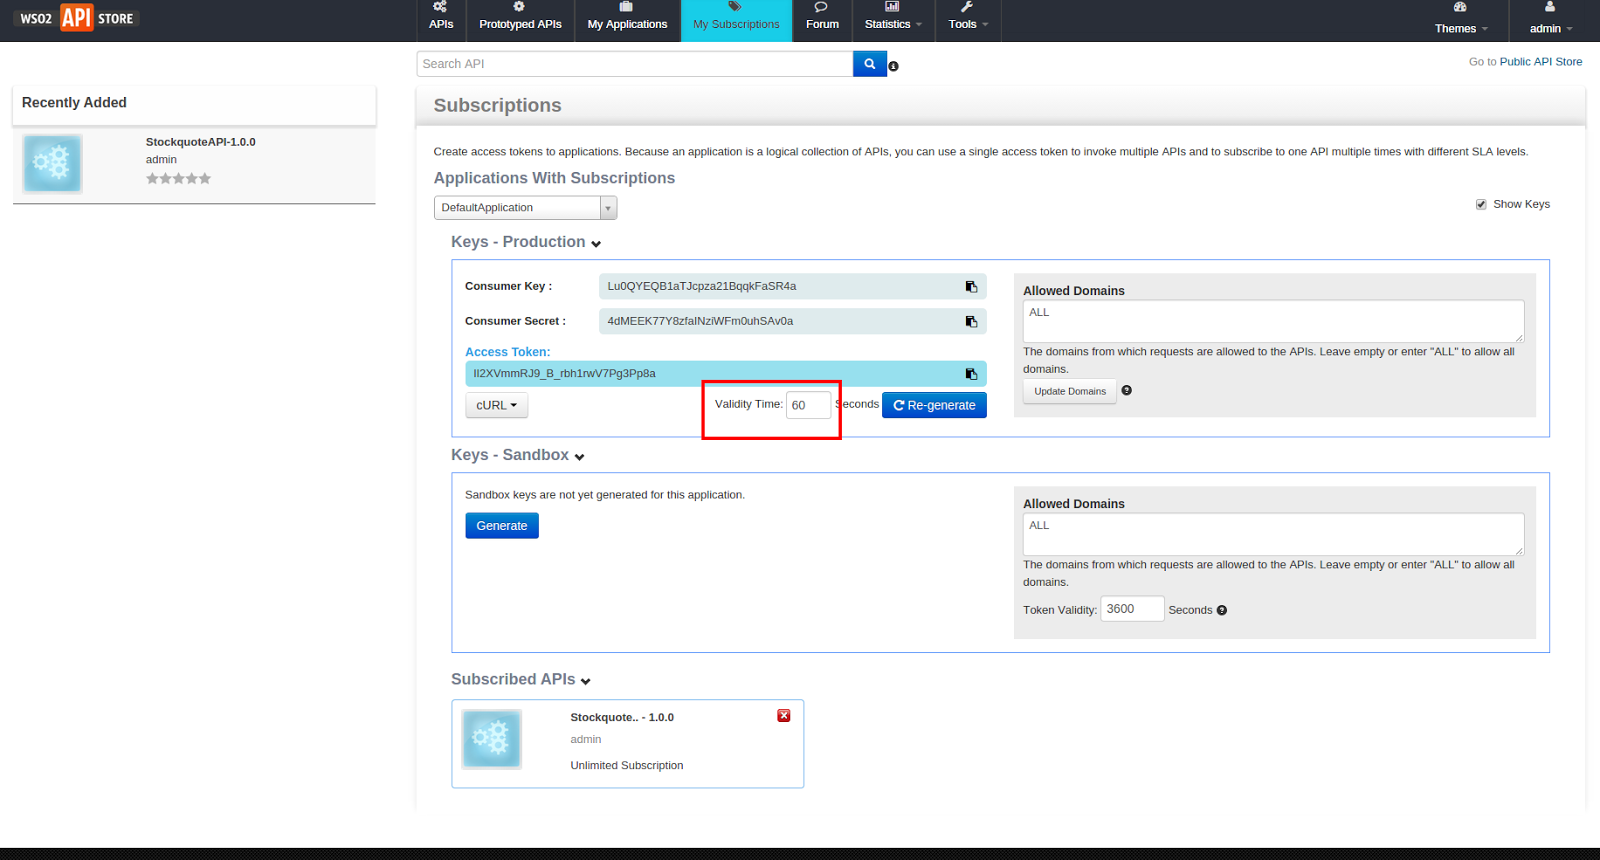This screenshot has height=860, width=1600.
Task: Open the DefaultApplication dropdown
Action: click(x=526, y=208)
